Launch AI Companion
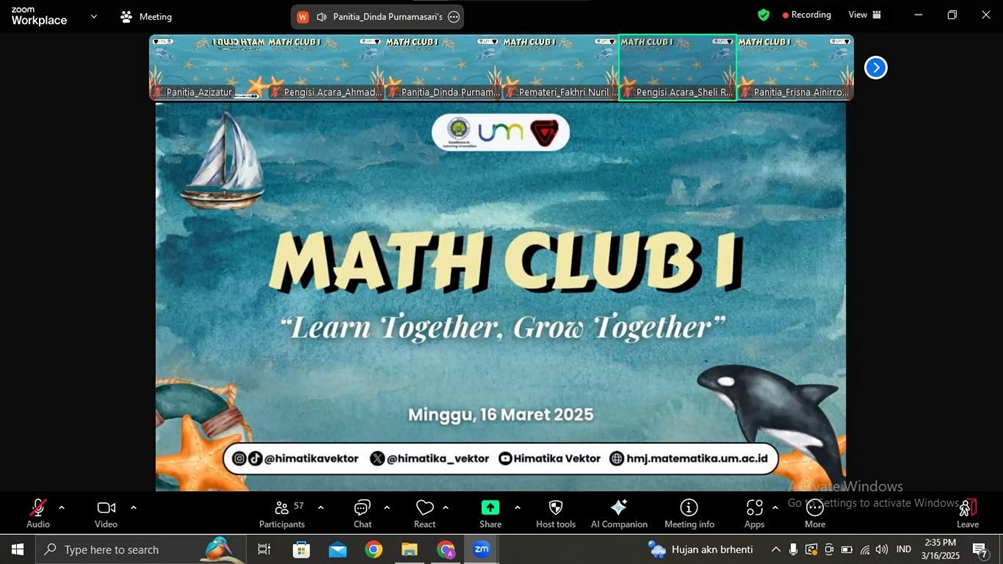Viewport: 1003px width, 564px height. (619, 513)
